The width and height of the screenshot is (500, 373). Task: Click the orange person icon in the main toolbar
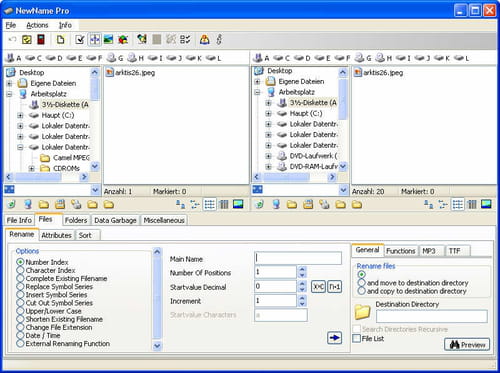pyautogui.click(x=205, y=40)
